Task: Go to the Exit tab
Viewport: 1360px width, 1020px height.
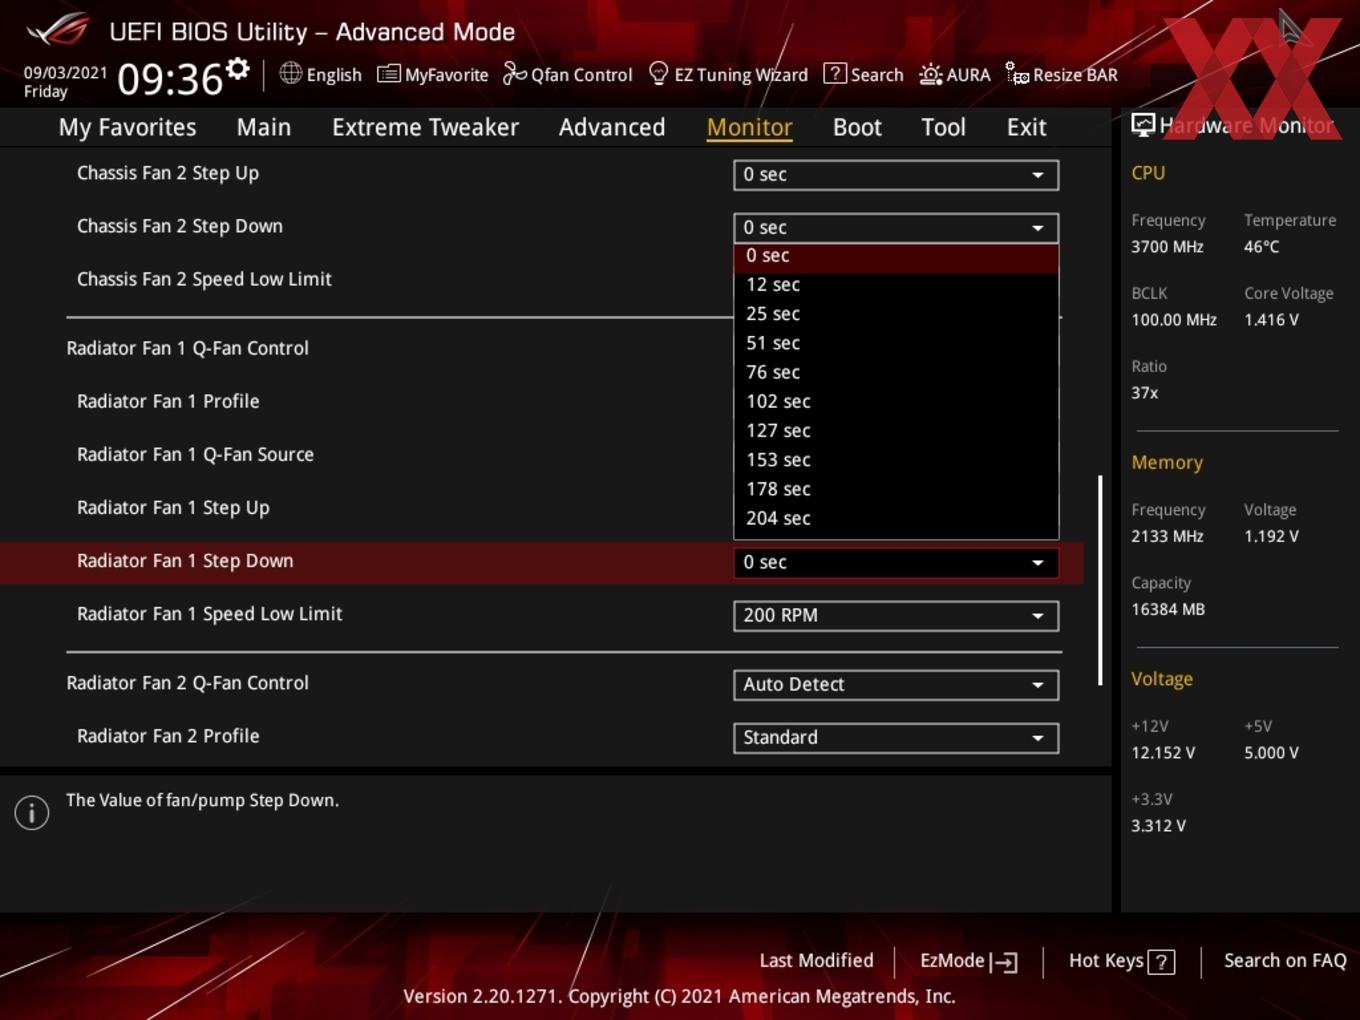Action: pyautogui.click(x=1026, y=127)
